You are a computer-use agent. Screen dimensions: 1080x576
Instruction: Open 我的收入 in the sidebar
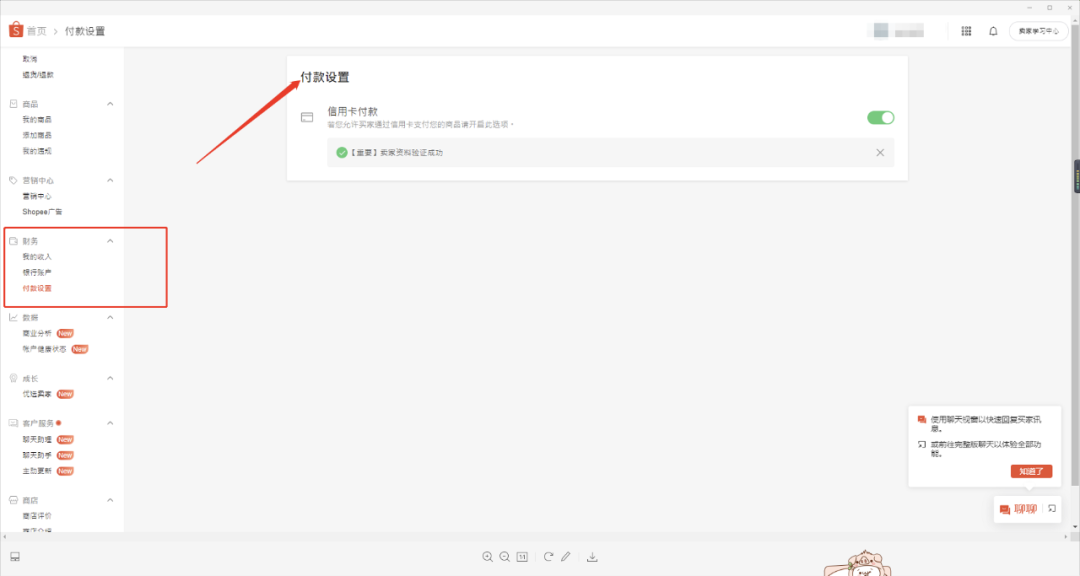pyautogui.click(x=37, y=257)
